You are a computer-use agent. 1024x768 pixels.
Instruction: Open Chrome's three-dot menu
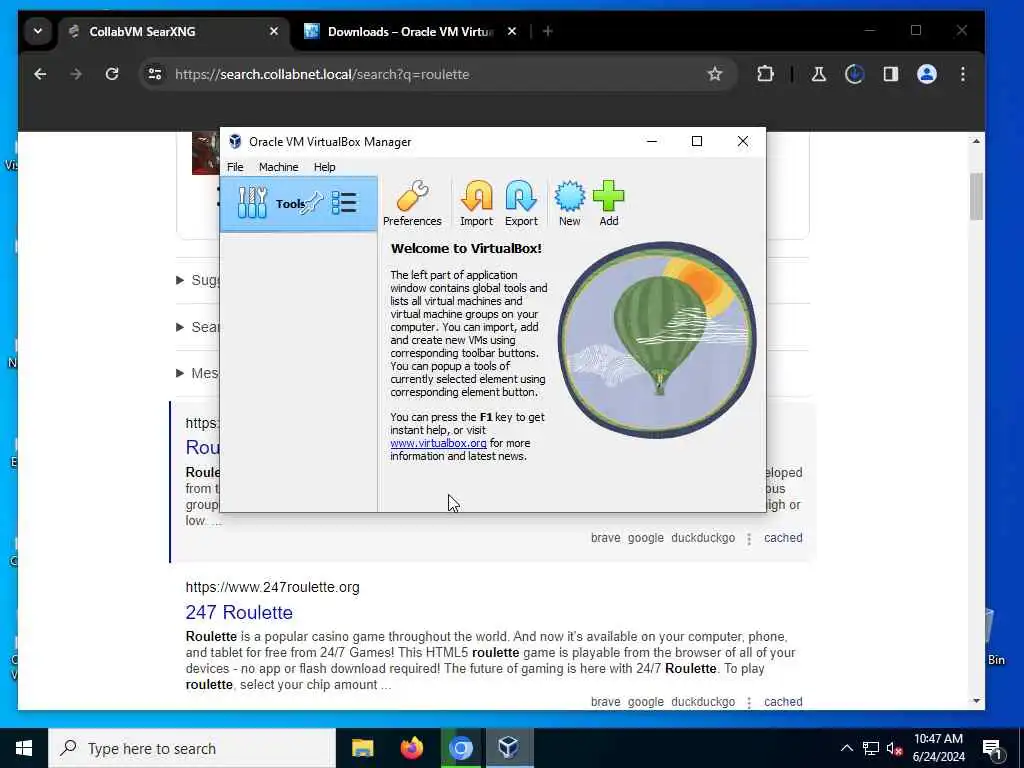963,74
